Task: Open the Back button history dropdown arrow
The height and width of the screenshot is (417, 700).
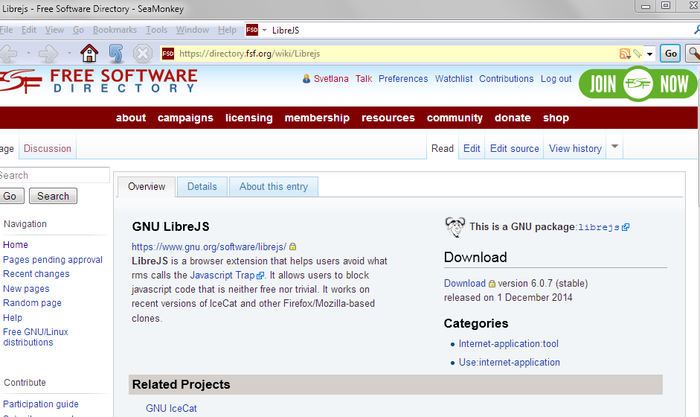Action: (x=29, y=53)
